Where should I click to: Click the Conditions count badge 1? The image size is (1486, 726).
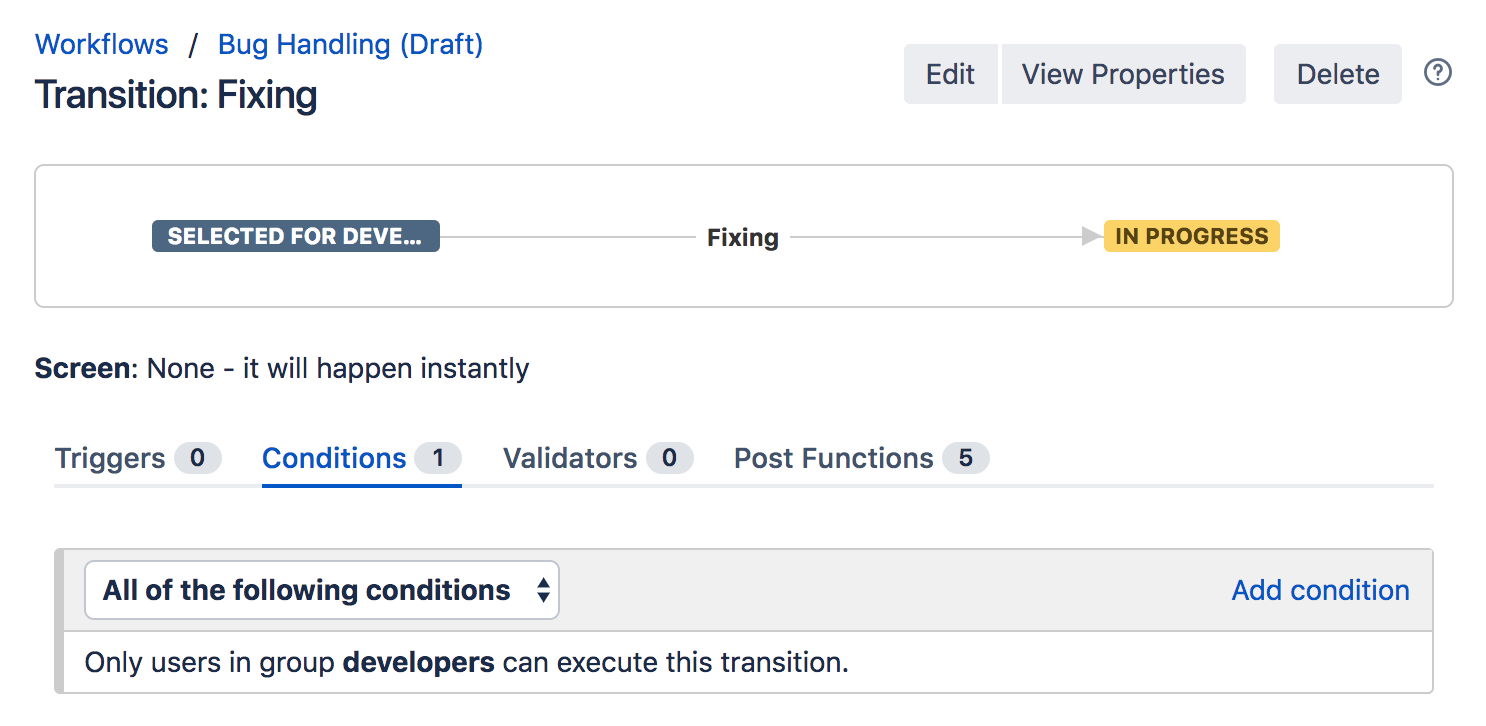coord(437,458)
